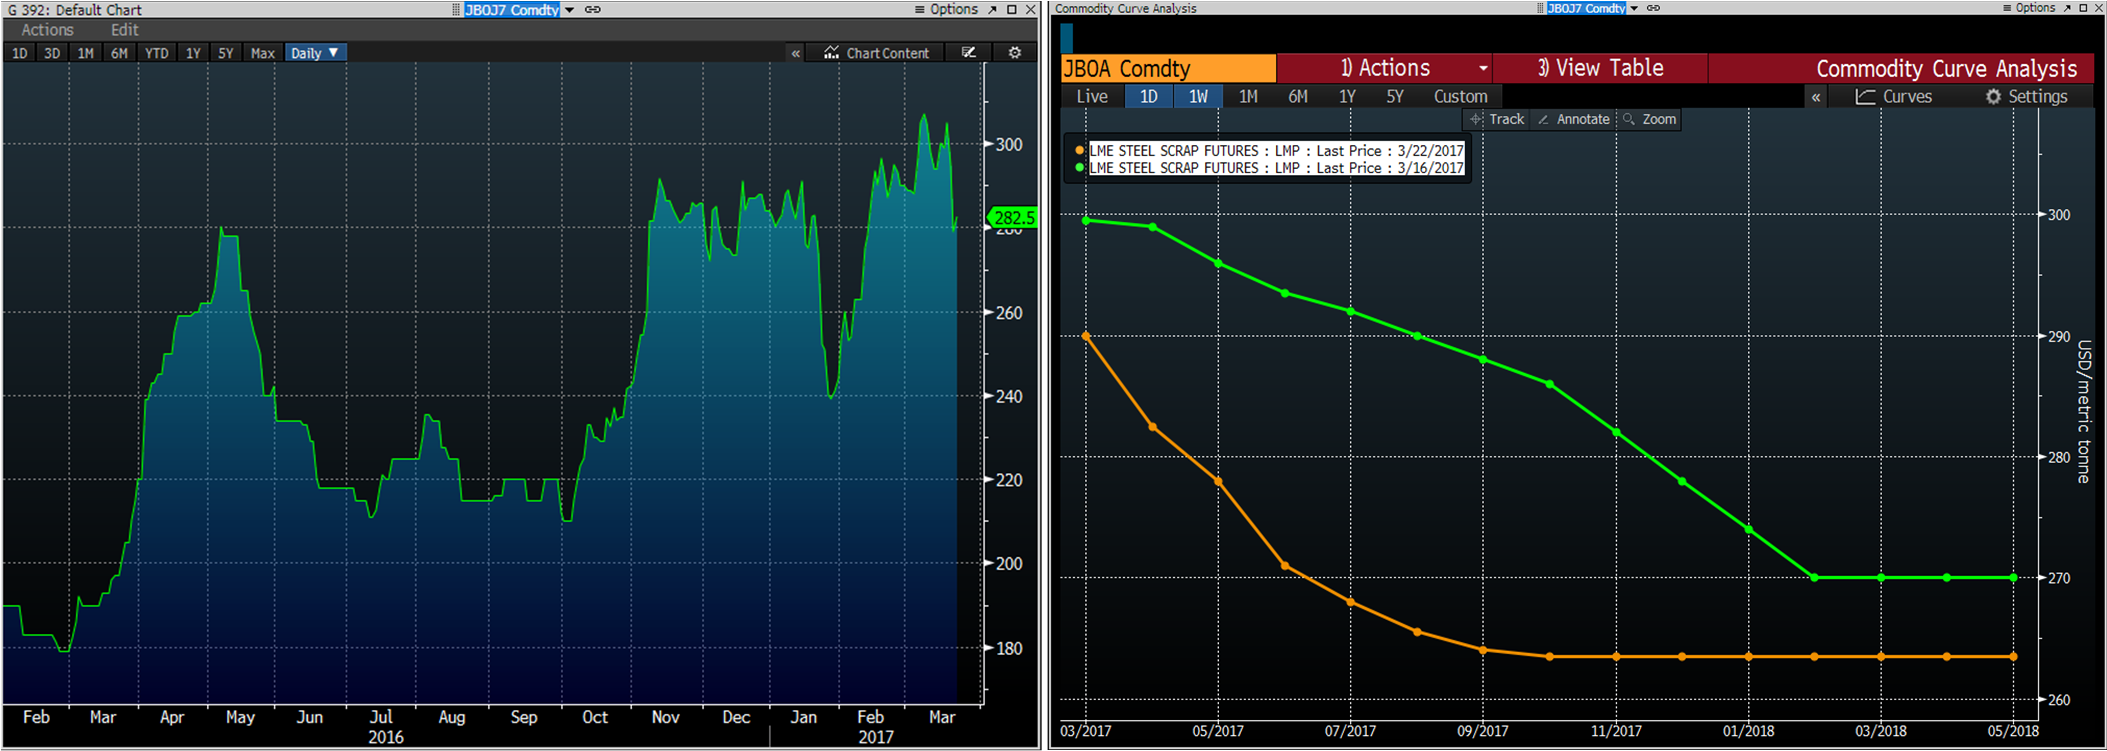Open the Actions menu in the Default Chart window
This screenshot has height=751, width=2107.
click(x=47, y=30)
